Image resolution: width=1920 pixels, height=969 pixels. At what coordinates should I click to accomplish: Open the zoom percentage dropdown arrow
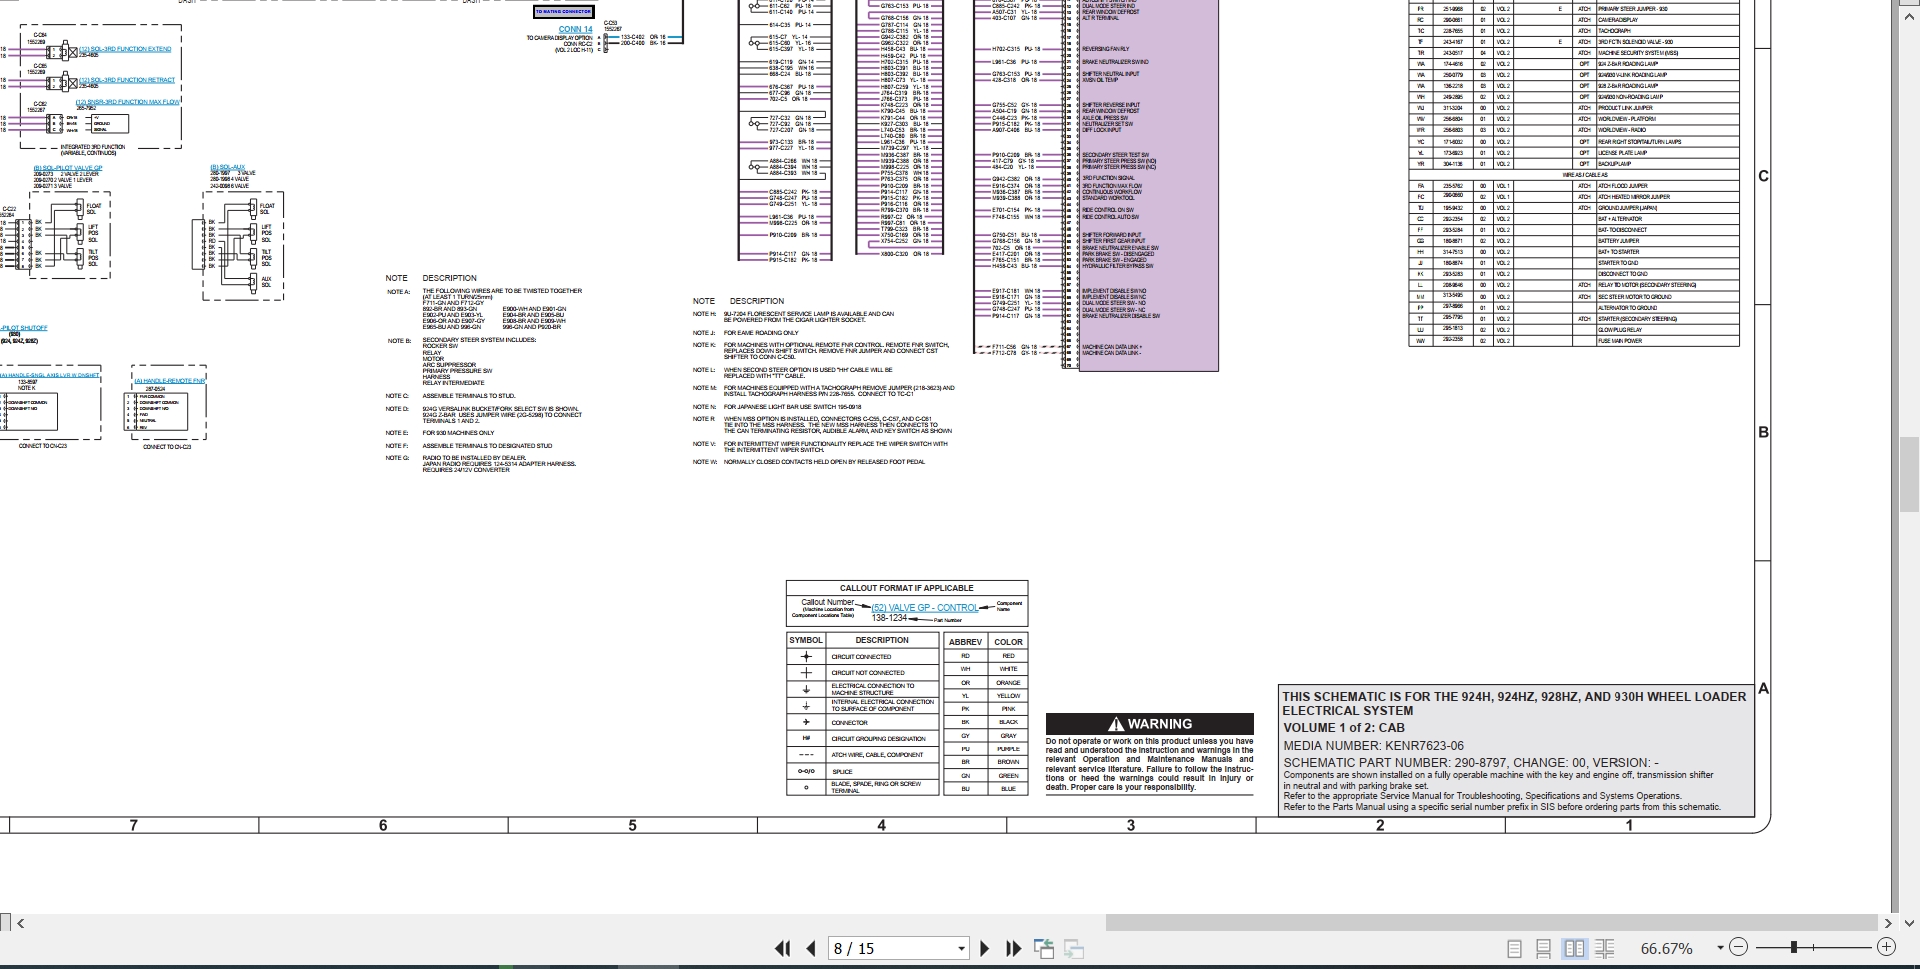click(1720, 948)
